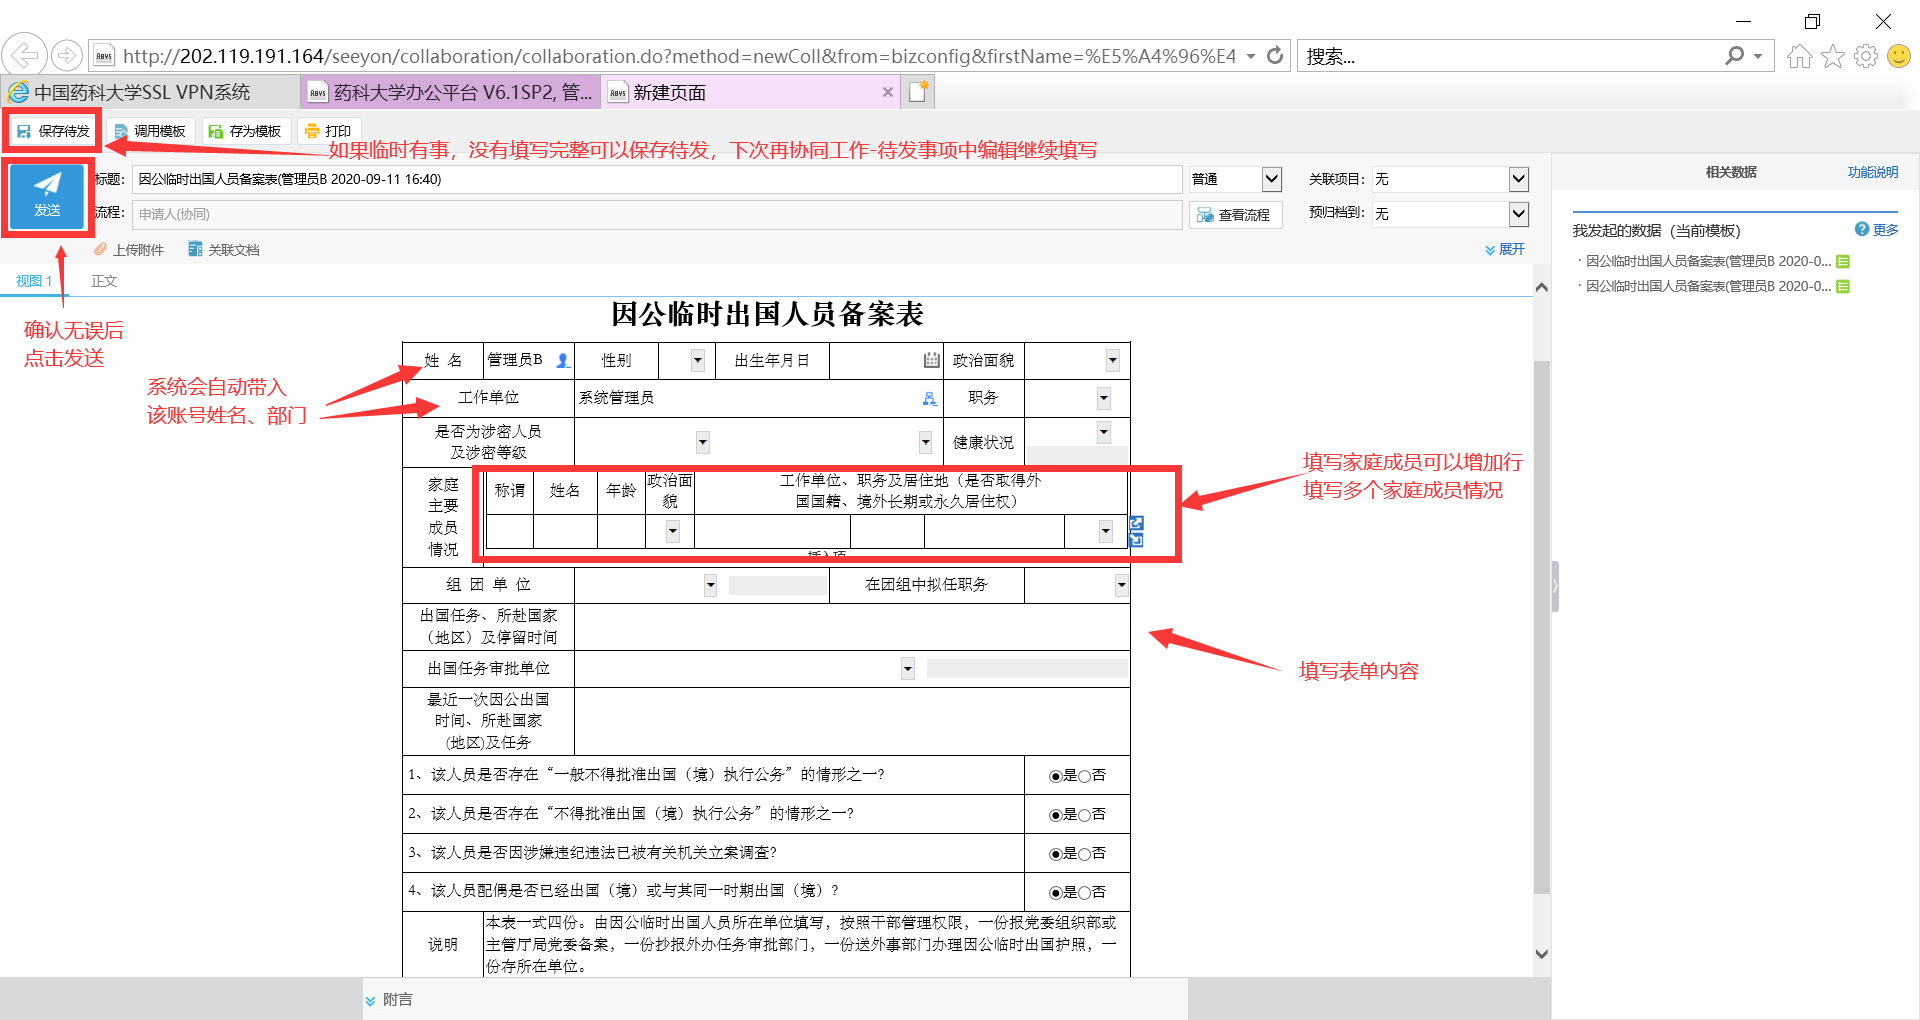Click the 发送 send button
Screen dimensions: 1920x1020
47,195
